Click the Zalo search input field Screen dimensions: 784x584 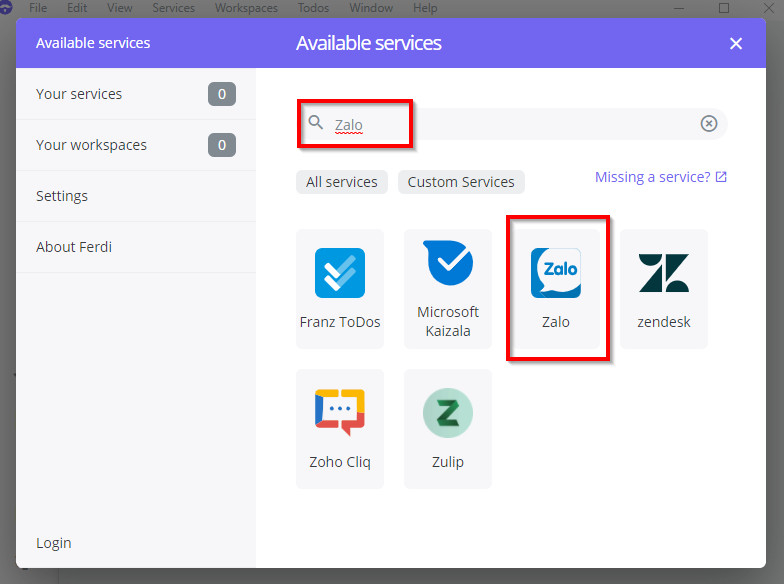[512, 124]
